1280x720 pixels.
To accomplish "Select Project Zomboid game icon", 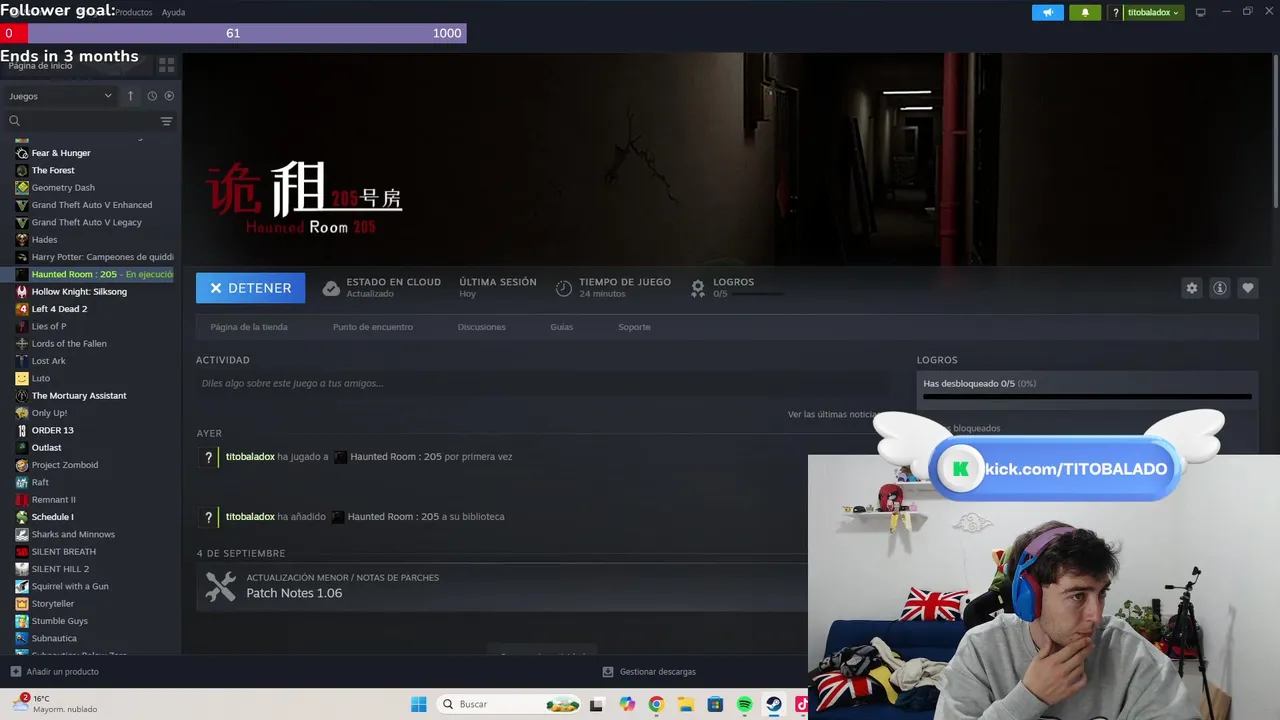I will (x=22, y=465).
